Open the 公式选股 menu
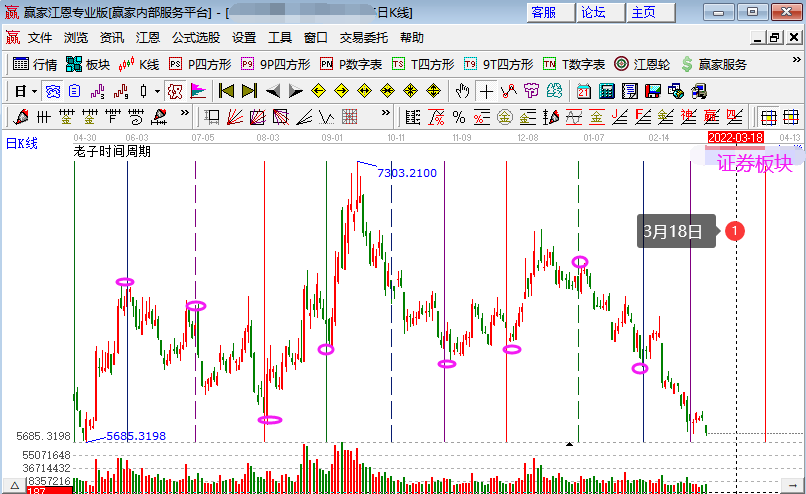The width and height of the screenshot is (806, 494). pos(196,38)
